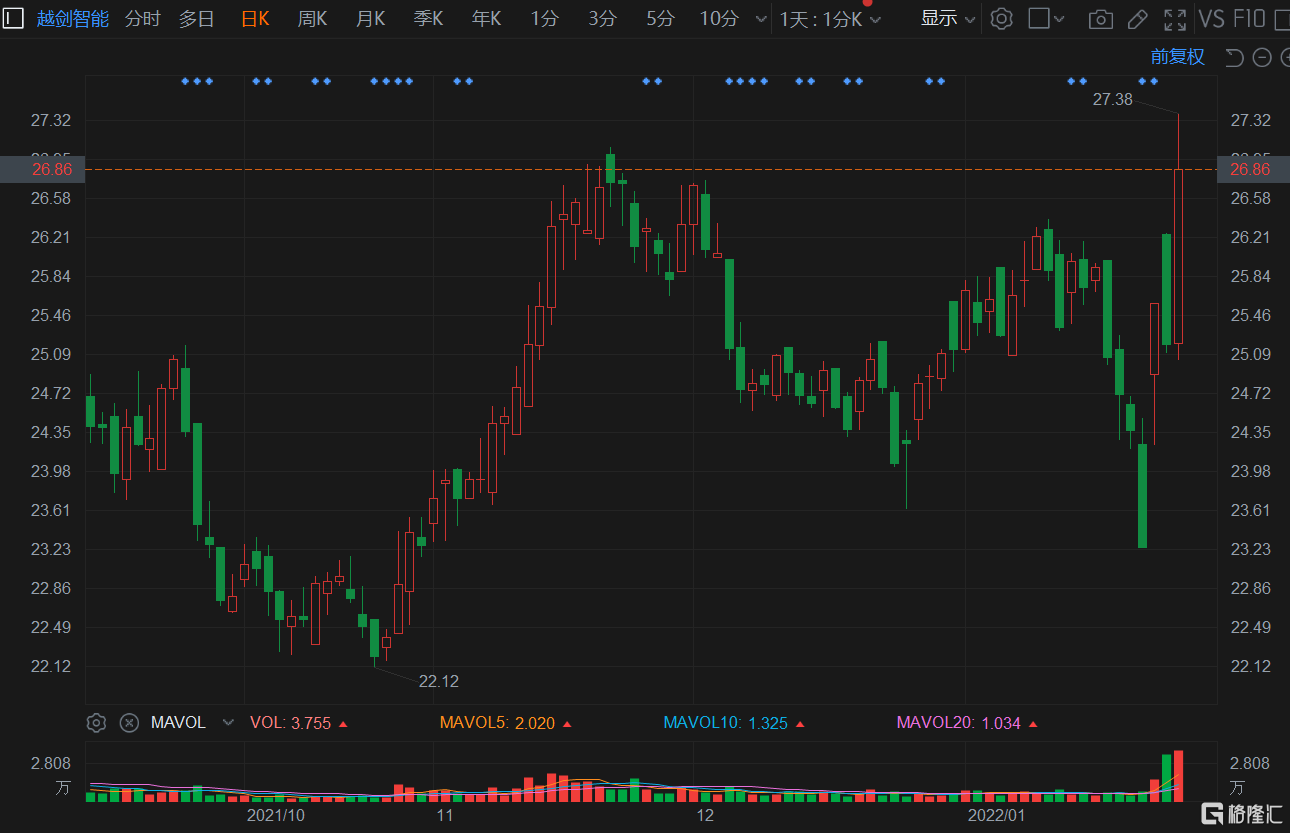This screenshot has width=1290, height=833.
Task: Click the 2021/10 date axis label
Action: [x=275, y=816]
